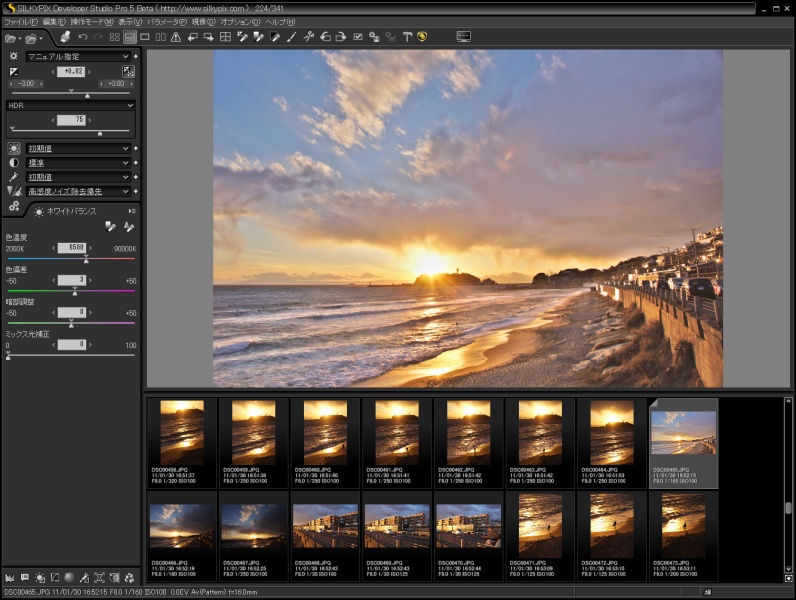This screenshot has height=600, width=796.
Task: Select the white balance sun icon tab
Action: point(14,148)
